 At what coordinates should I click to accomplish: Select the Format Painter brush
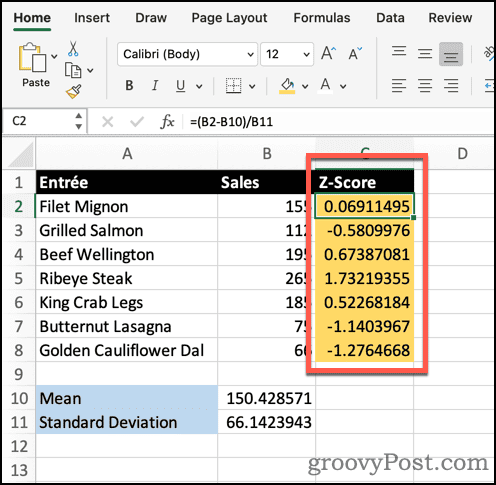[x=74, y=92]
